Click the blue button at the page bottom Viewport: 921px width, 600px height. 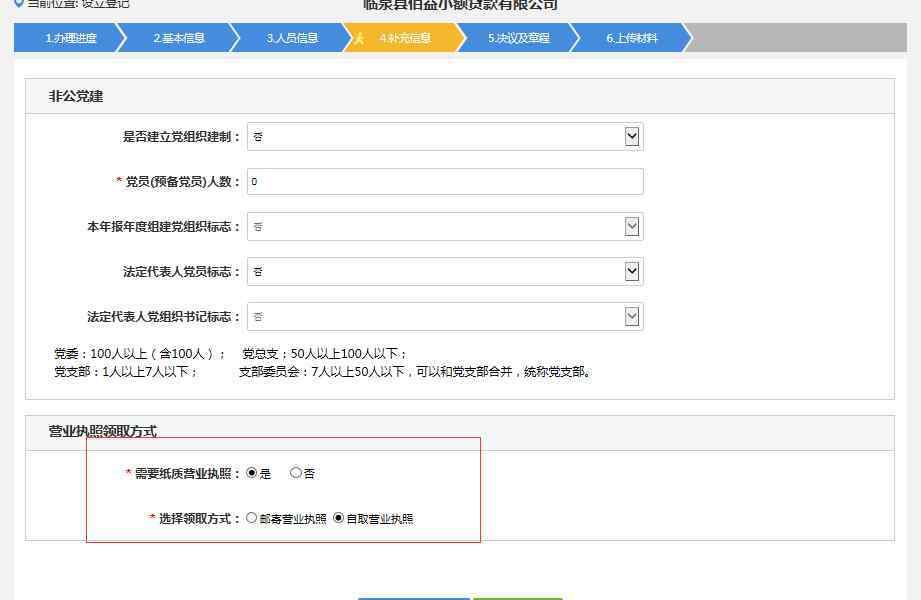(413, 597)
